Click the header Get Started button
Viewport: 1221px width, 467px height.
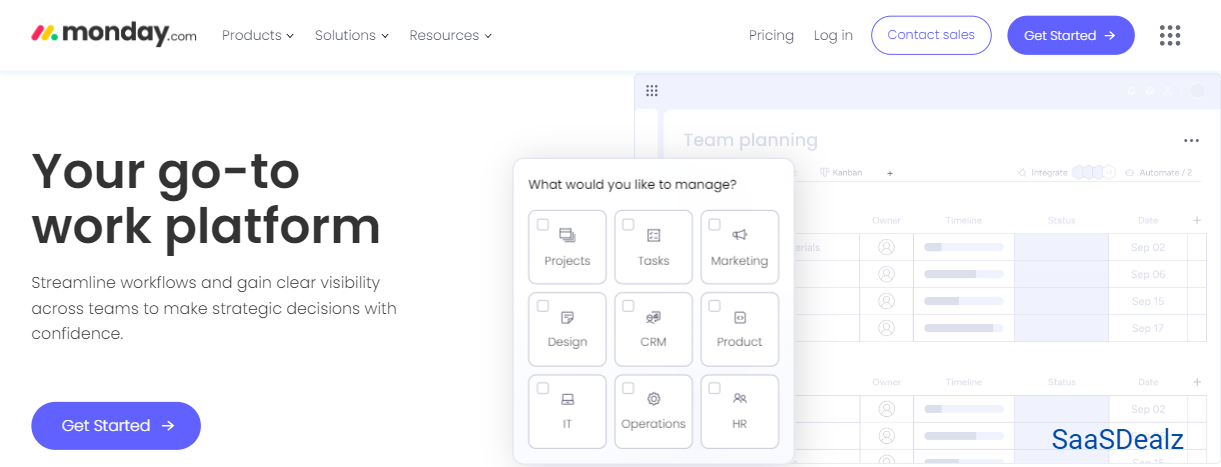tap(1070, 35)
